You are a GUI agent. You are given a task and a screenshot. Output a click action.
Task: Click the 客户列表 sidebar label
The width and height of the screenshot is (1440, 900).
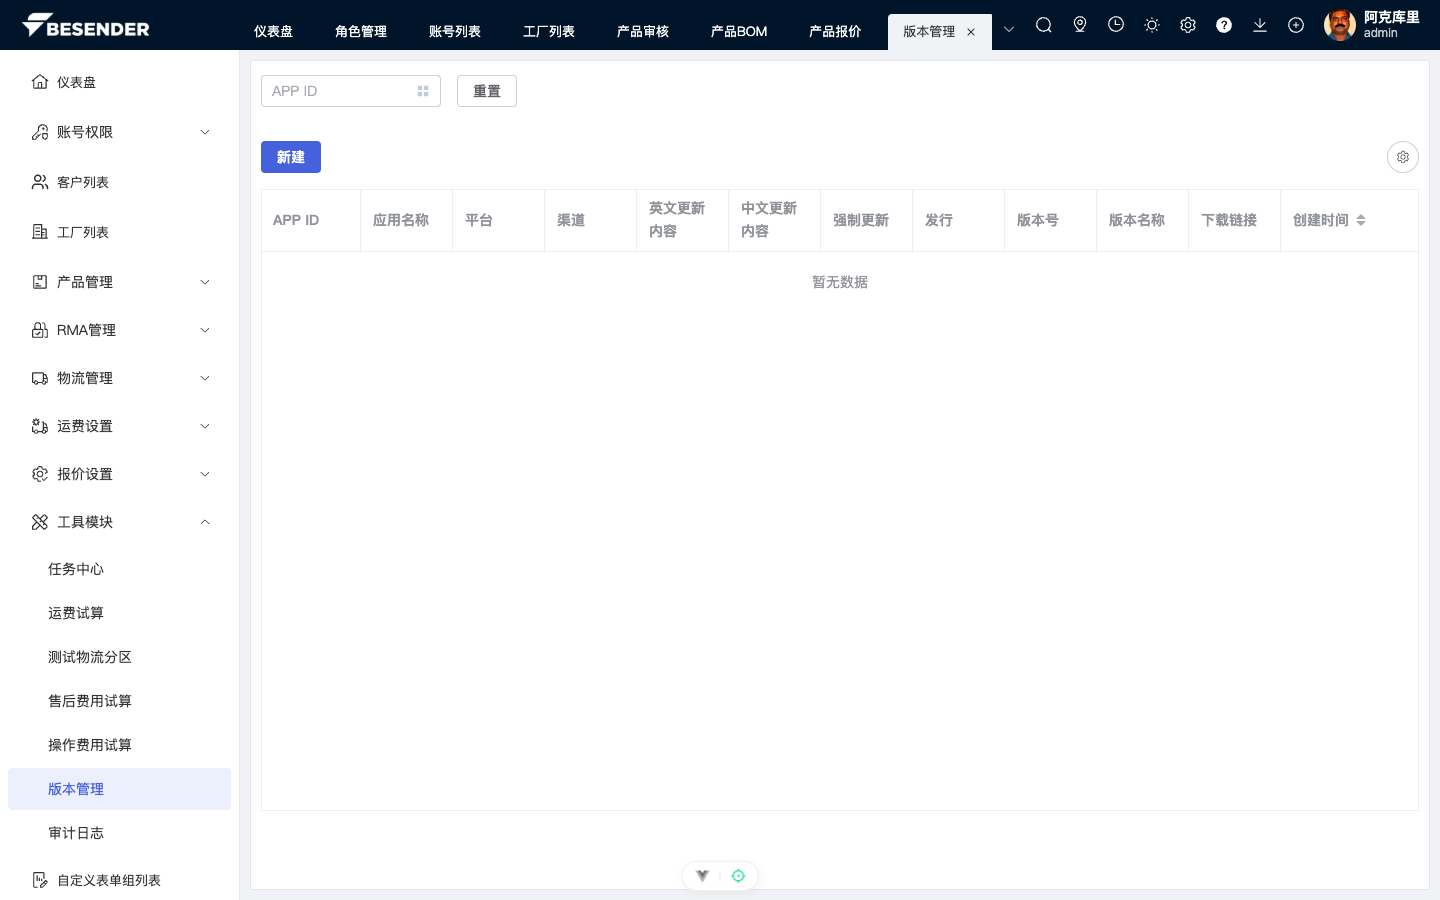(83, 182)
